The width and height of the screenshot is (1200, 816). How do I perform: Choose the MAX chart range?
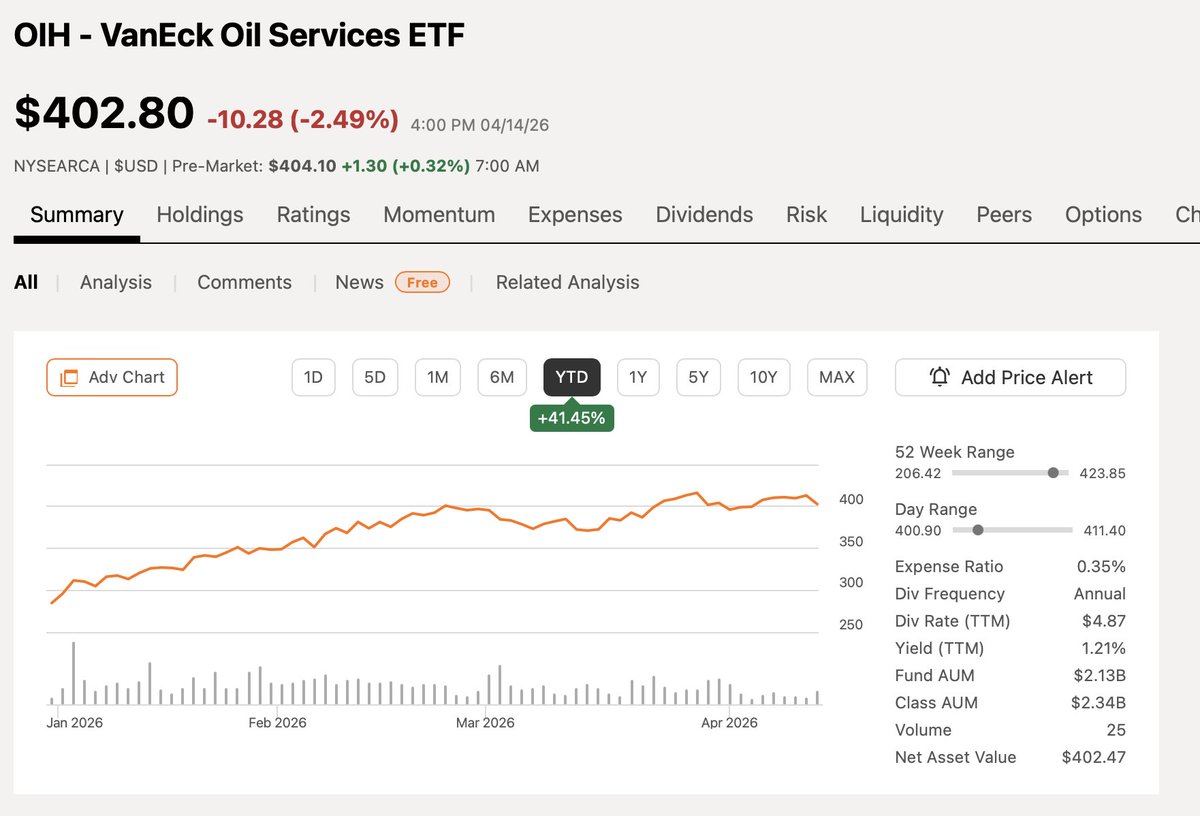pyautogui.click(x=837, y=377)
